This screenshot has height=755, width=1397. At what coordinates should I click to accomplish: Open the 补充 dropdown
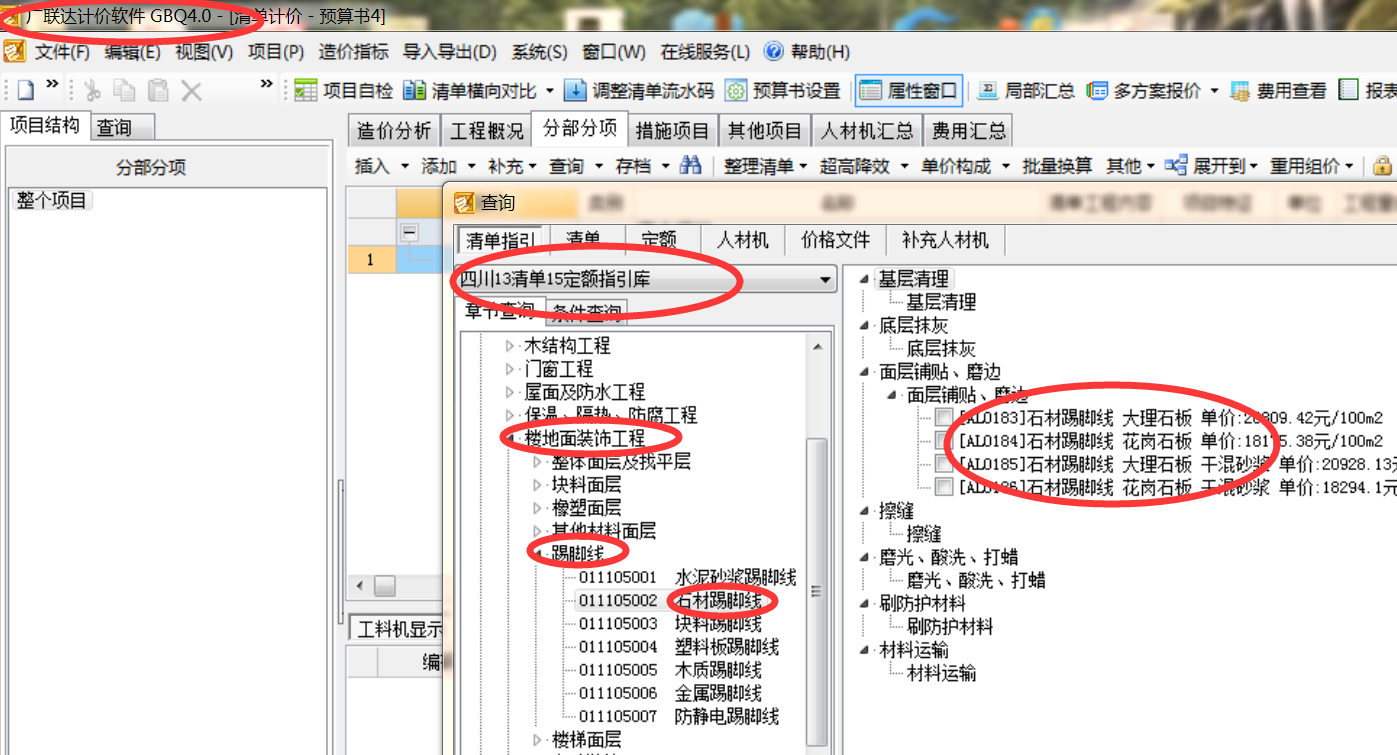[512, 166]
